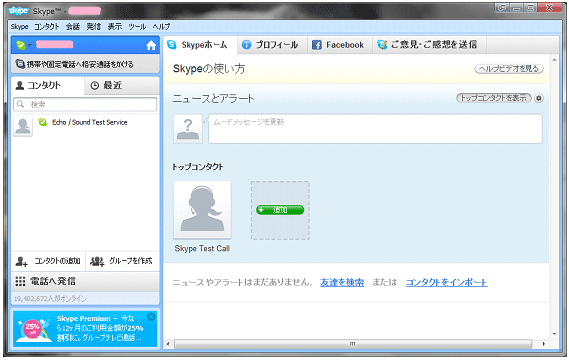Click the Facebook tab icon
569x360 pixels.
(x=317, y=45)
